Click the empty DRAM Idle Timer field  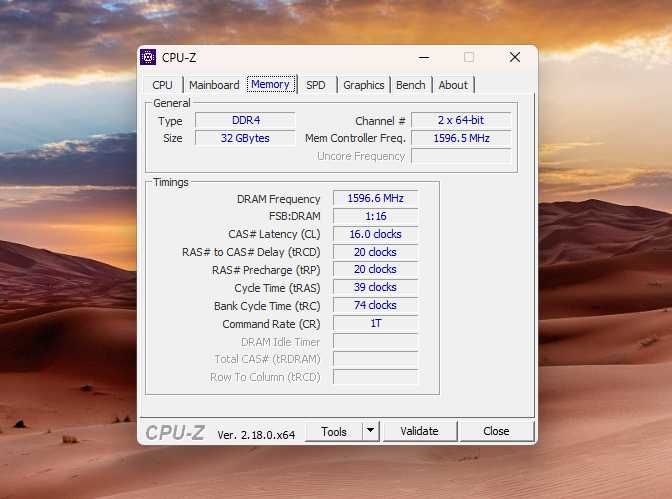[x=375, y=341]
